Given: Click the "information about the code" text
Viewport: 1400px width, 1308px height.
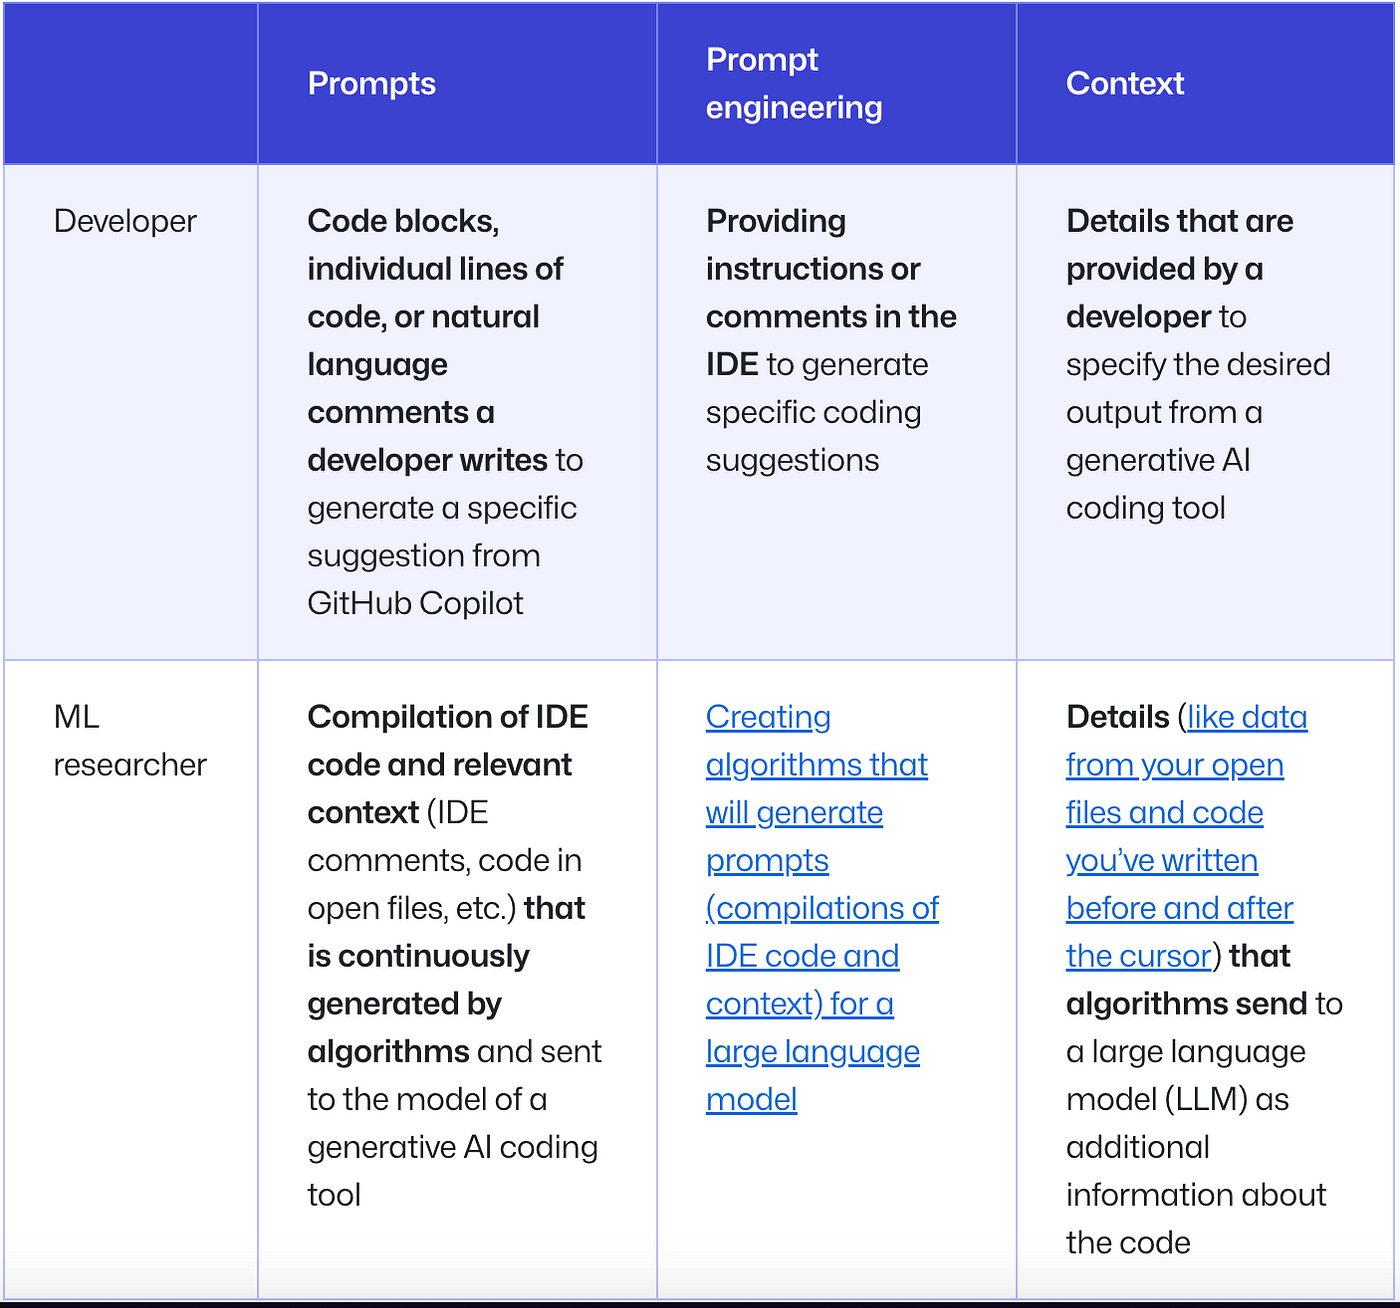Looking at the screenshot, I should pos(1196,1219).
